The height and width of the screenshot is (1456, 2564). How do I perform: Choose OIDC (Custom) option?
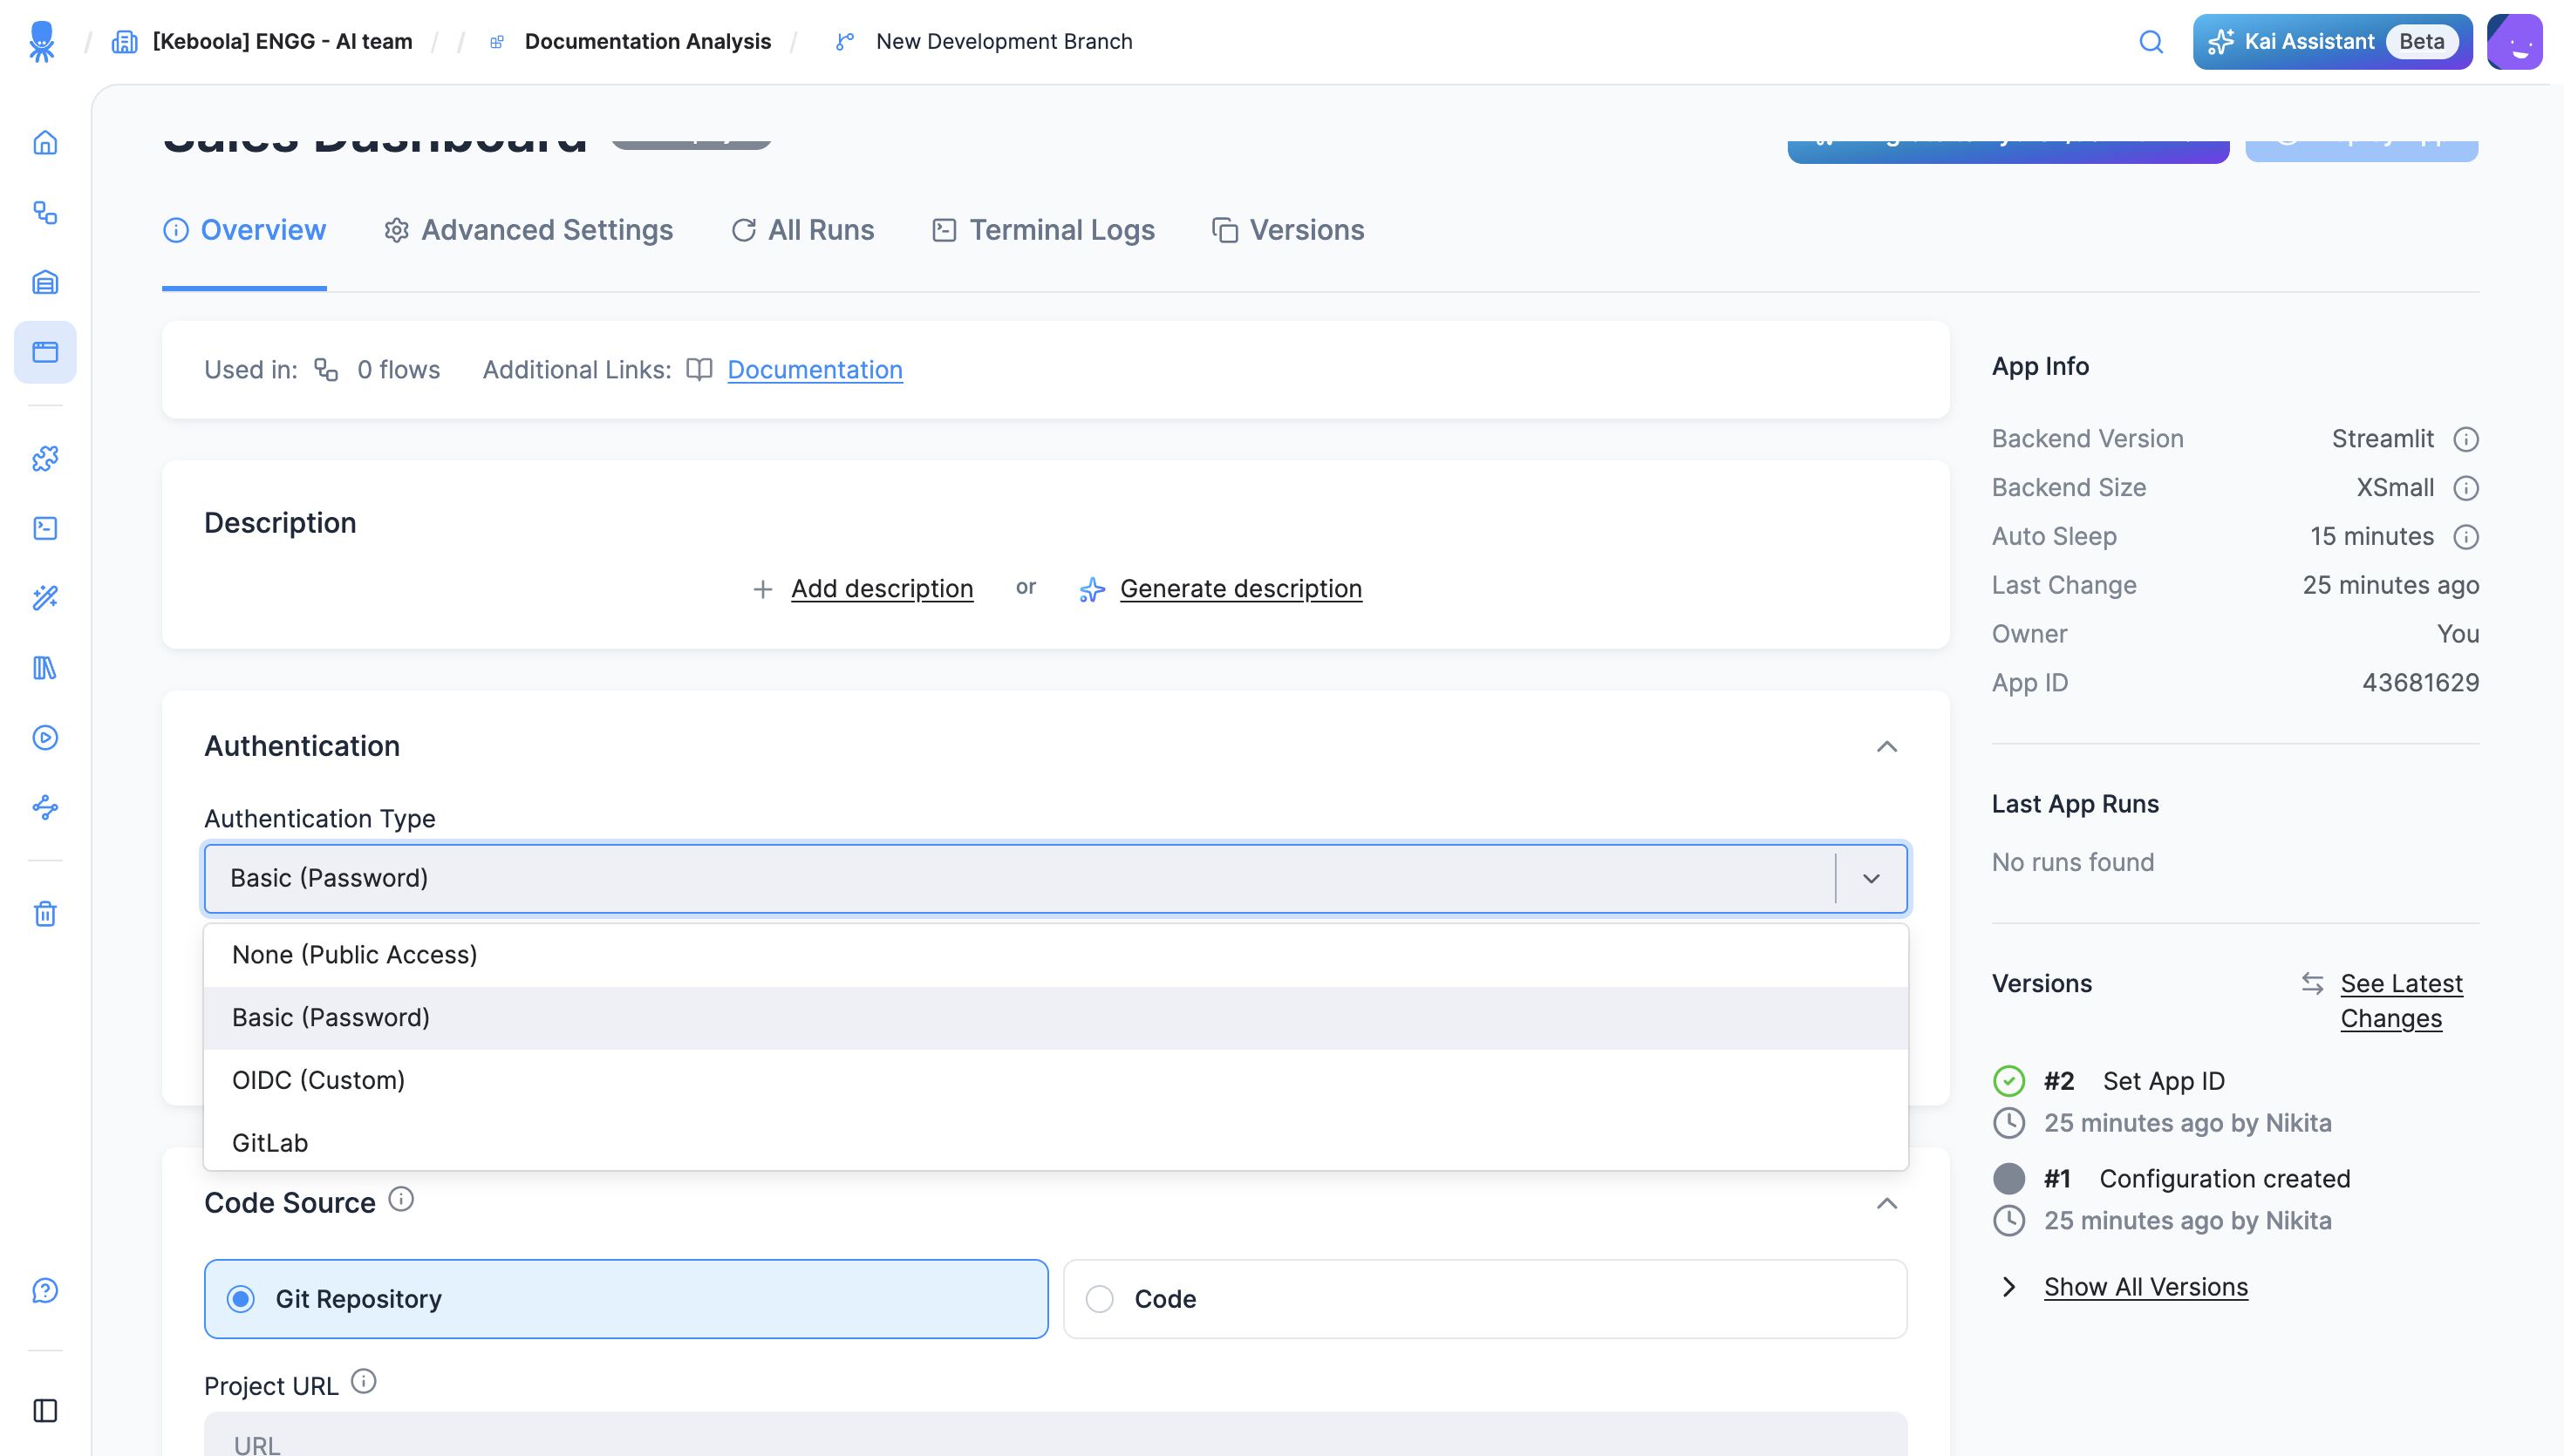point(1056,1081)
